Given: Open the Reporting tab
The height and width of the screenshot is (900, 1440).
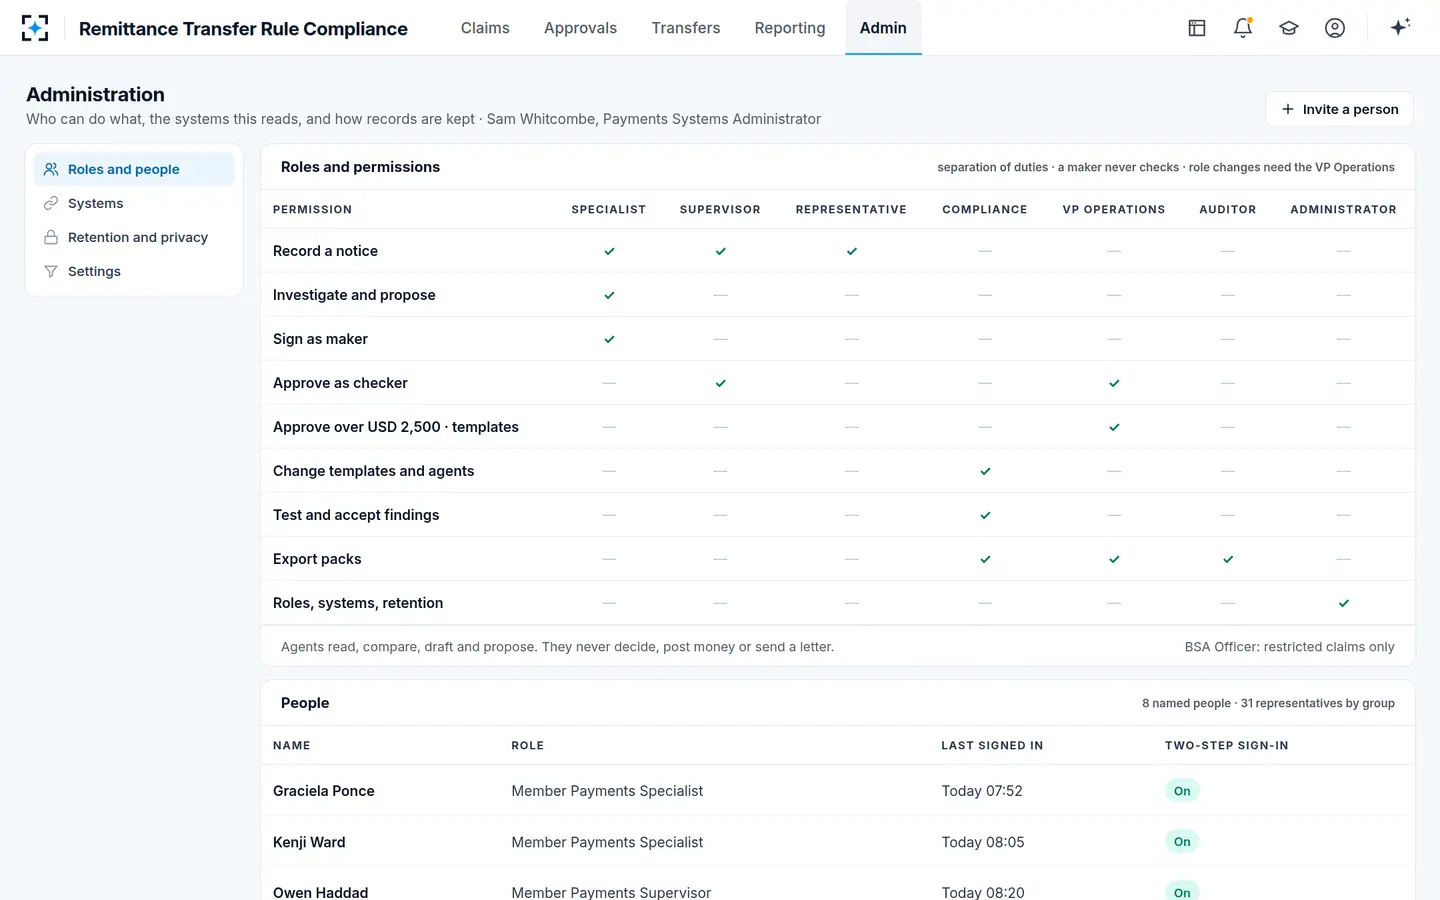Looking at the screenshot, I should tap(790, 28).
